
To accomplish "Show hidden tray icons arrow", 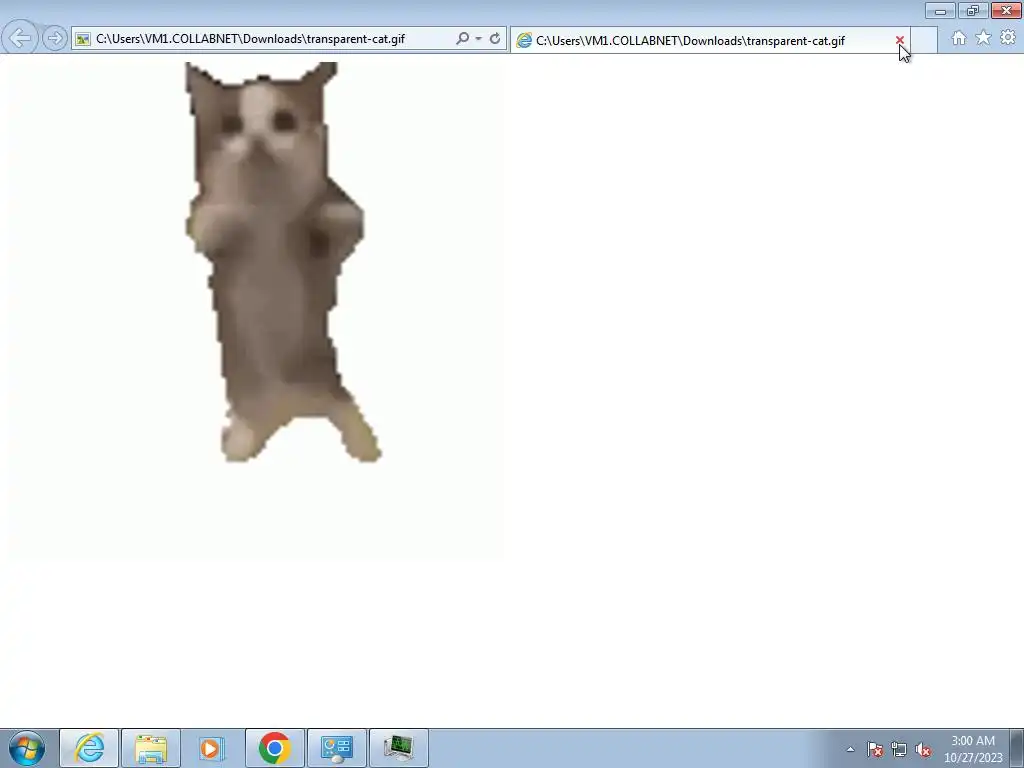I will click(850, 749).
